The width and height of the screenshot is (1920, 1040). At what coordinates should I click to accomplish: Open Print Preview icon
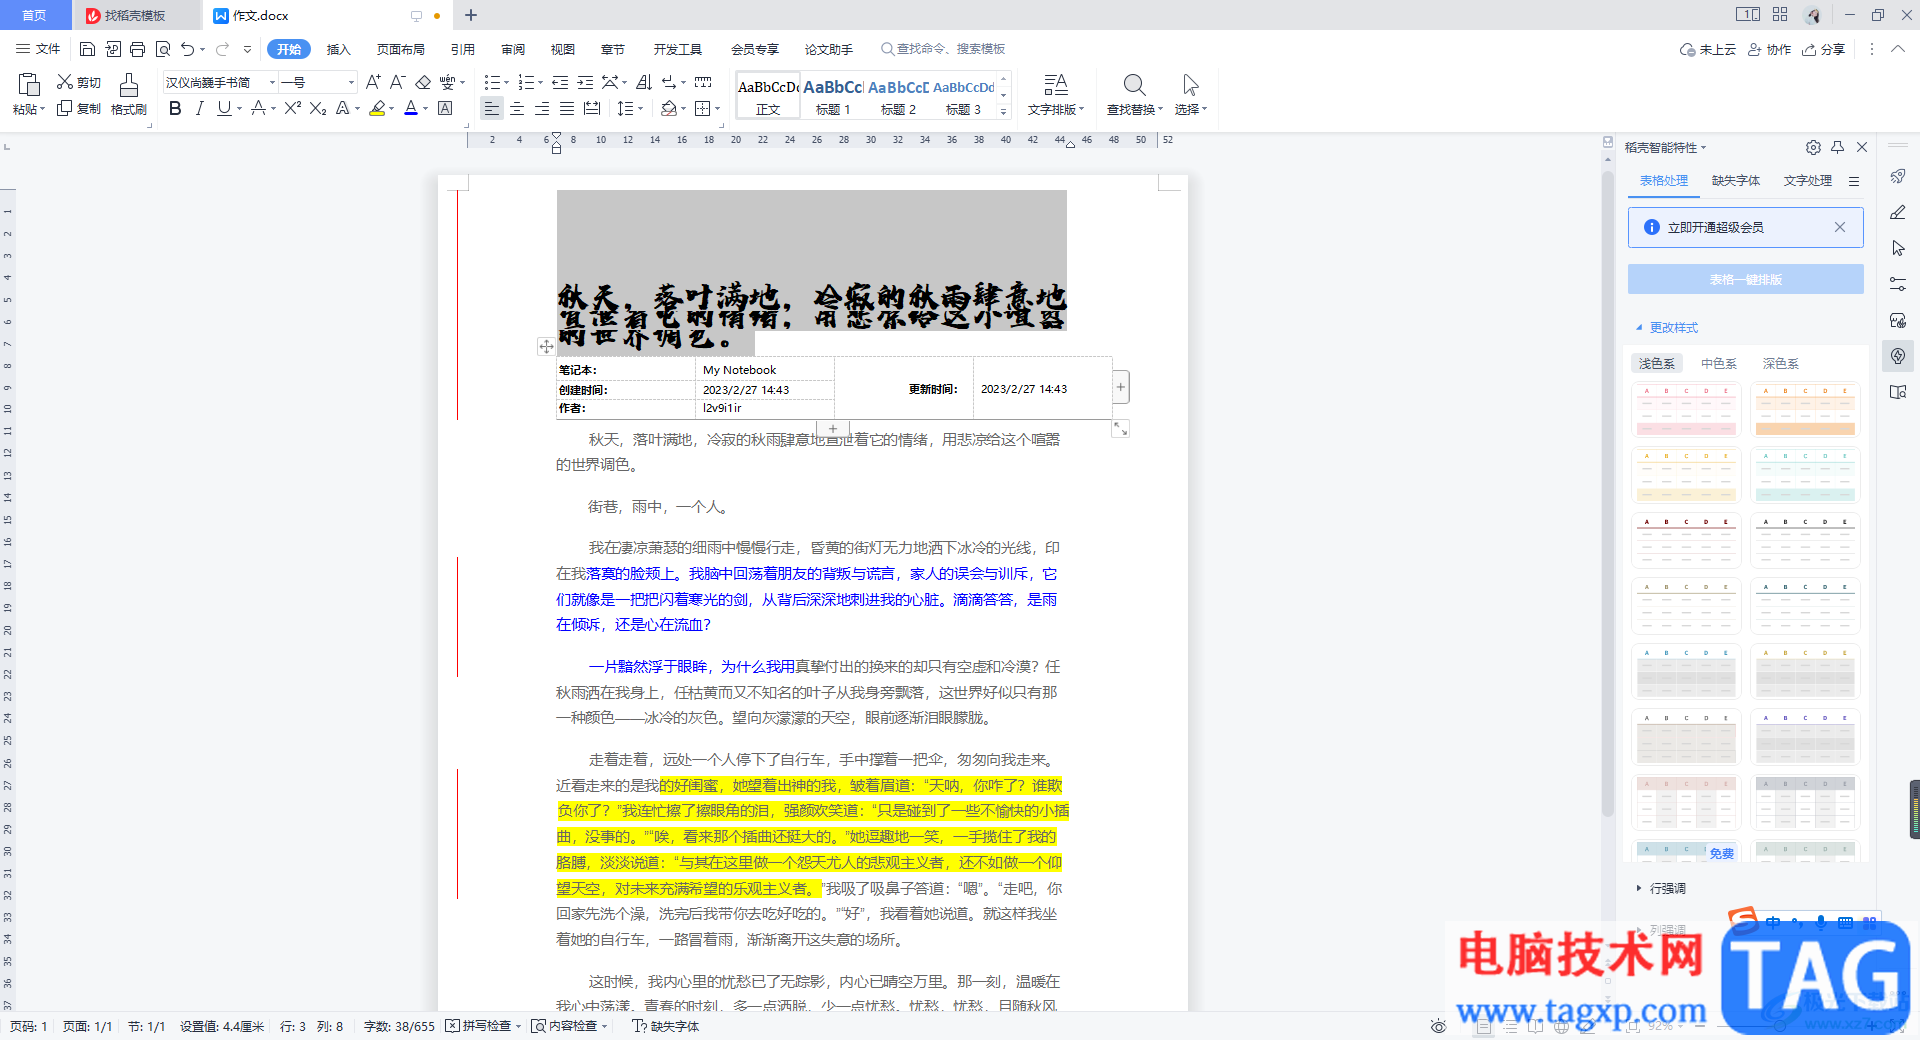162,49
